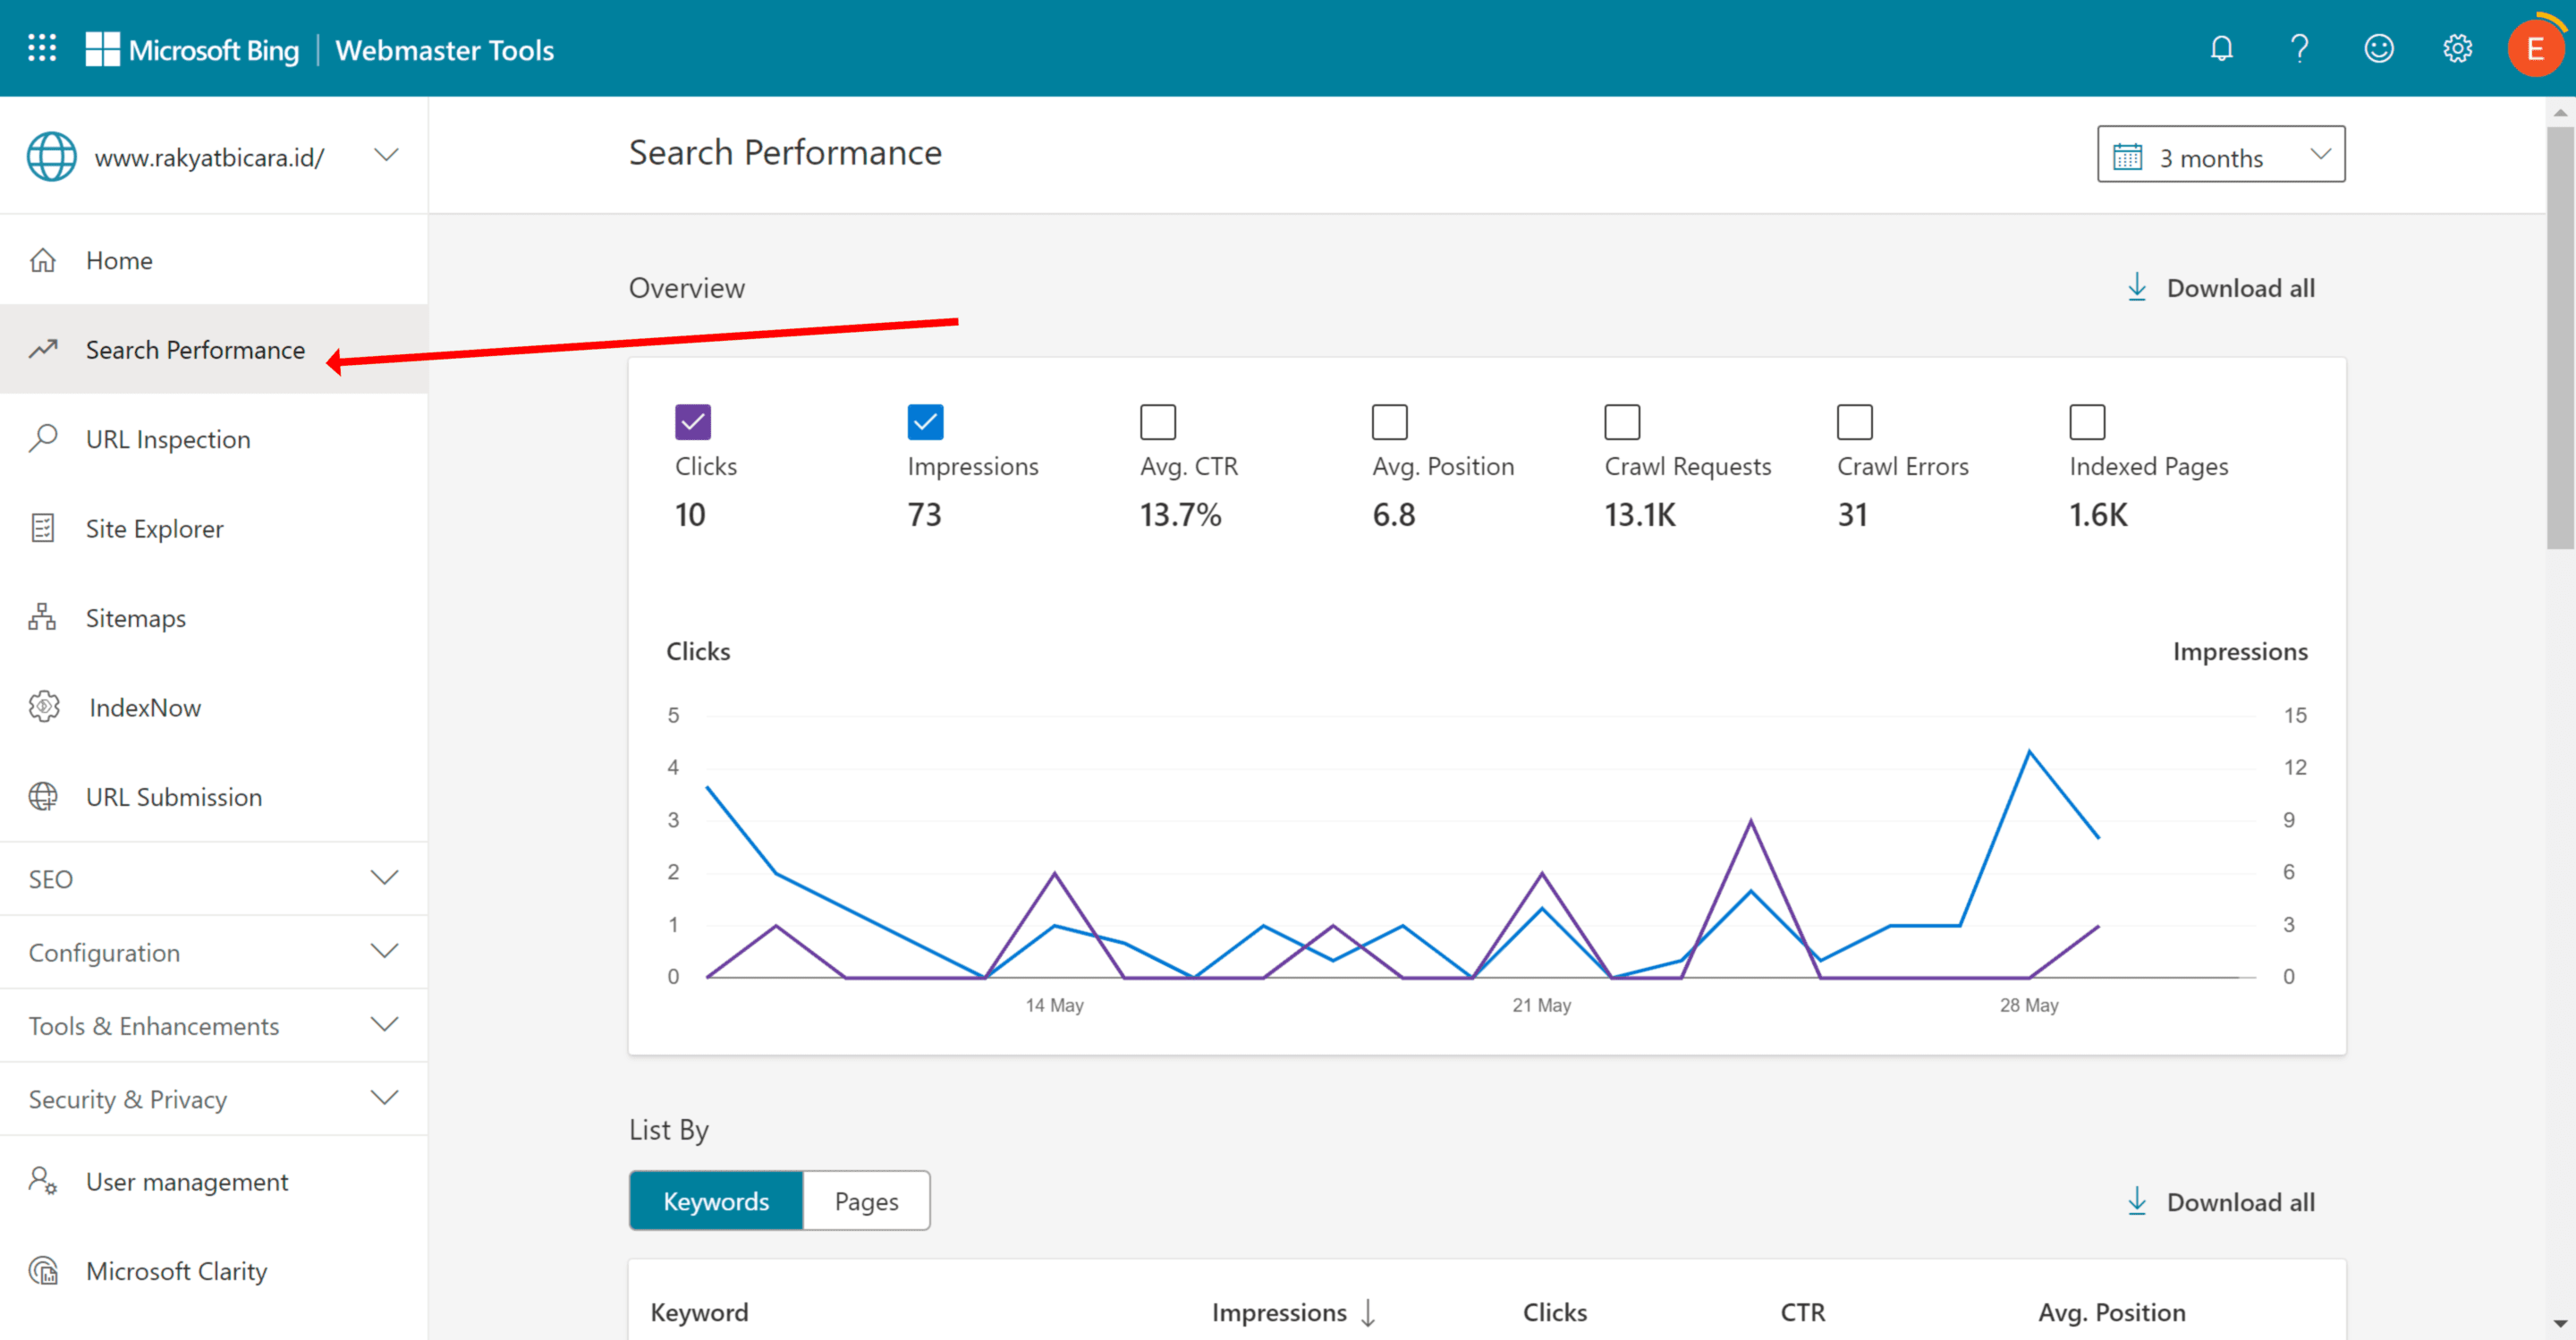Click the URL Inspection icon in sidebar
This screenshot has width=2576, height=1340.
[x=46, y=438]
